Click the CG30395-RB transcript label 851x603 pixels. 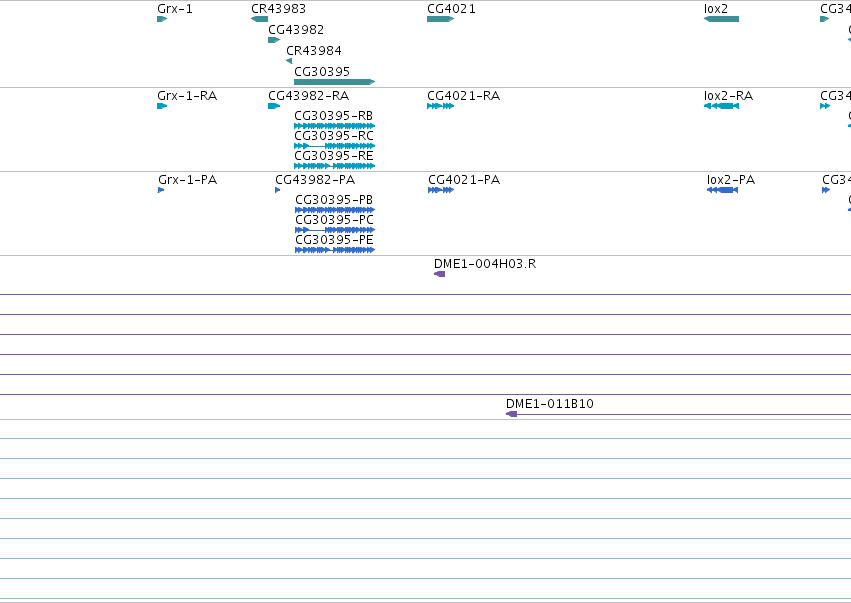click(334, 116)
